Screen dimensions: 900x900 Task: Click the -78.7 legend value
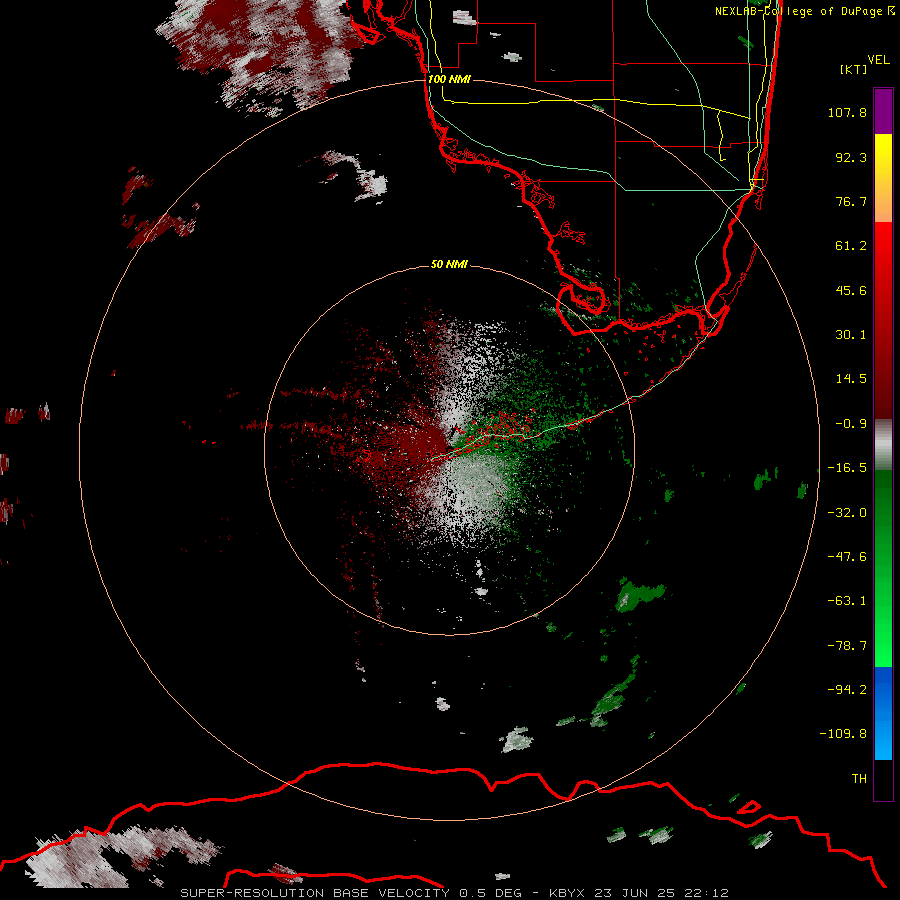[847, 646]
